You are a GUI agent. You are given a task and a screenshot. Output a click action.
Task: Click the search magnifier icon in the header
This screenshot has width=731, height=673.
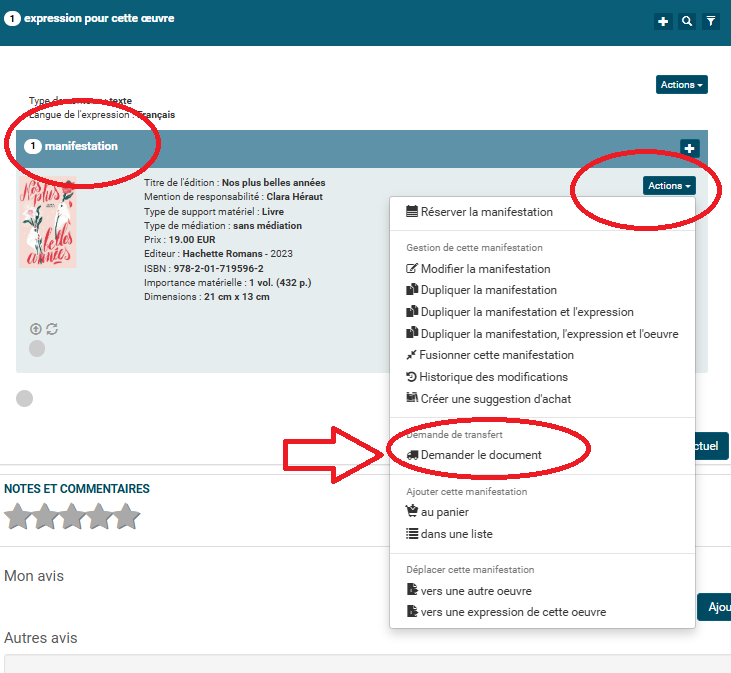tap(687, 21)
